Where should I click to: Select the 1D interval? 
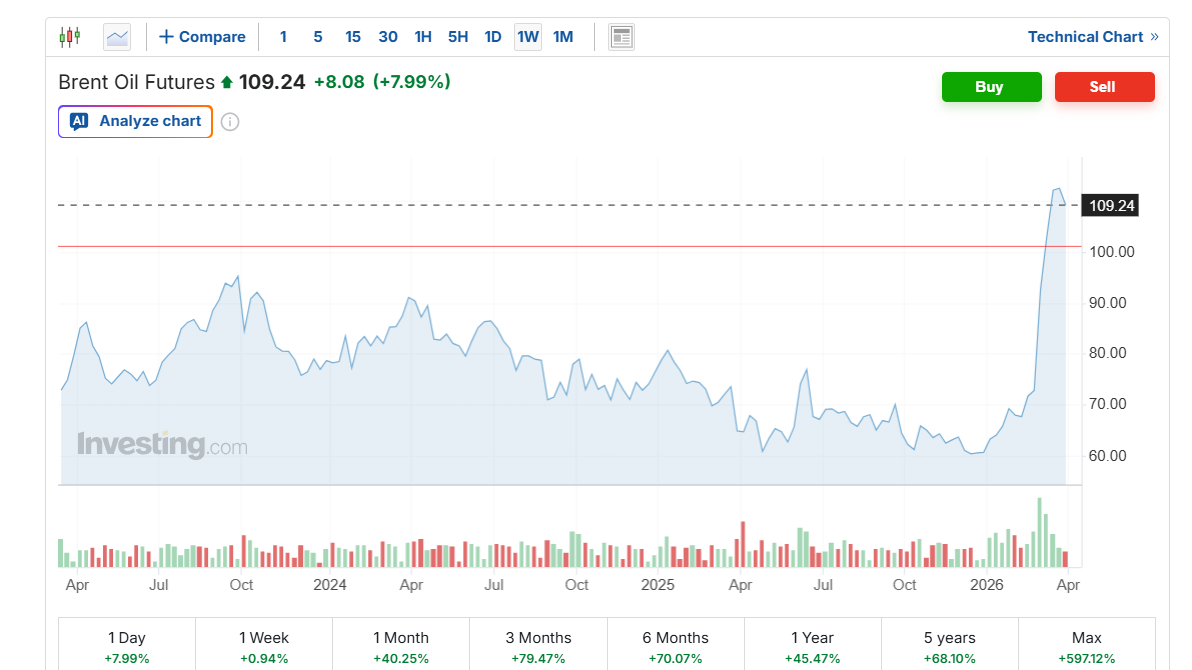click(x=493, y=37)
